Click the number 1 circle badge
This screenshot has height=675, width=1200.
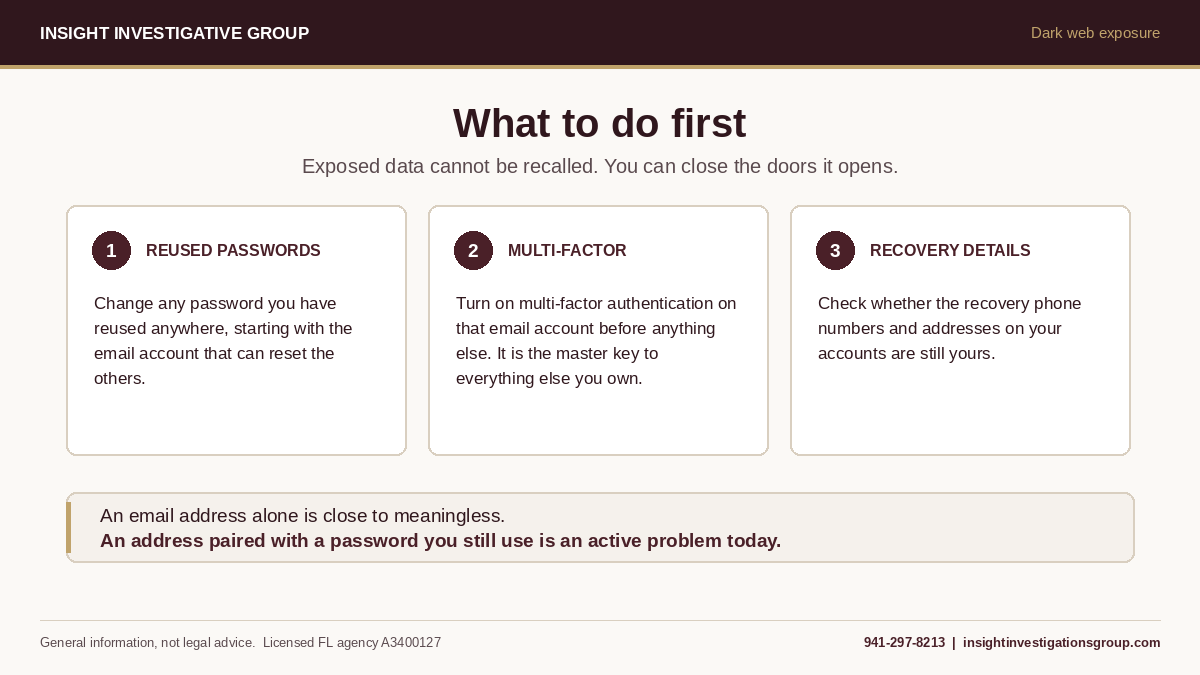tap(111, 250)
